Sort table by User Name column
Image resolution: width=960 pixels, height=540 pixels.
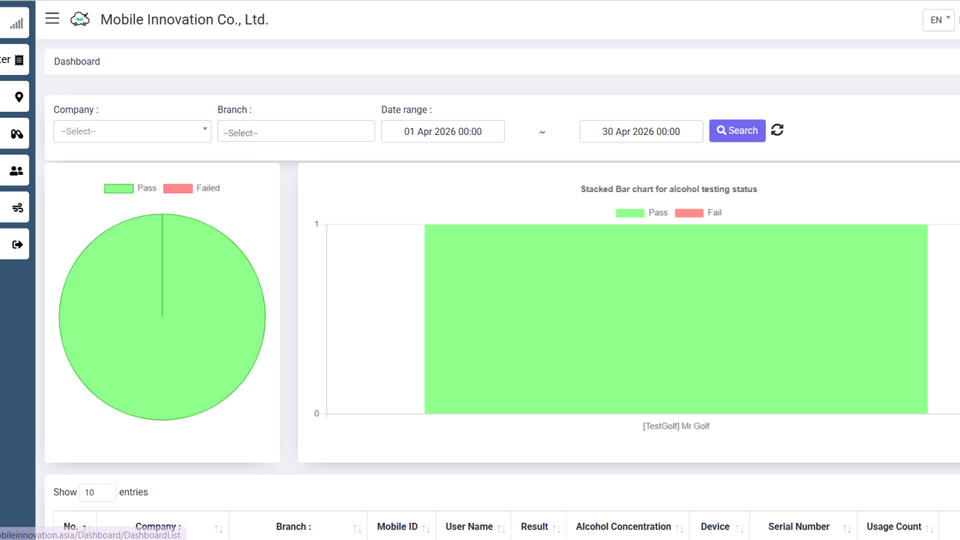469,527
